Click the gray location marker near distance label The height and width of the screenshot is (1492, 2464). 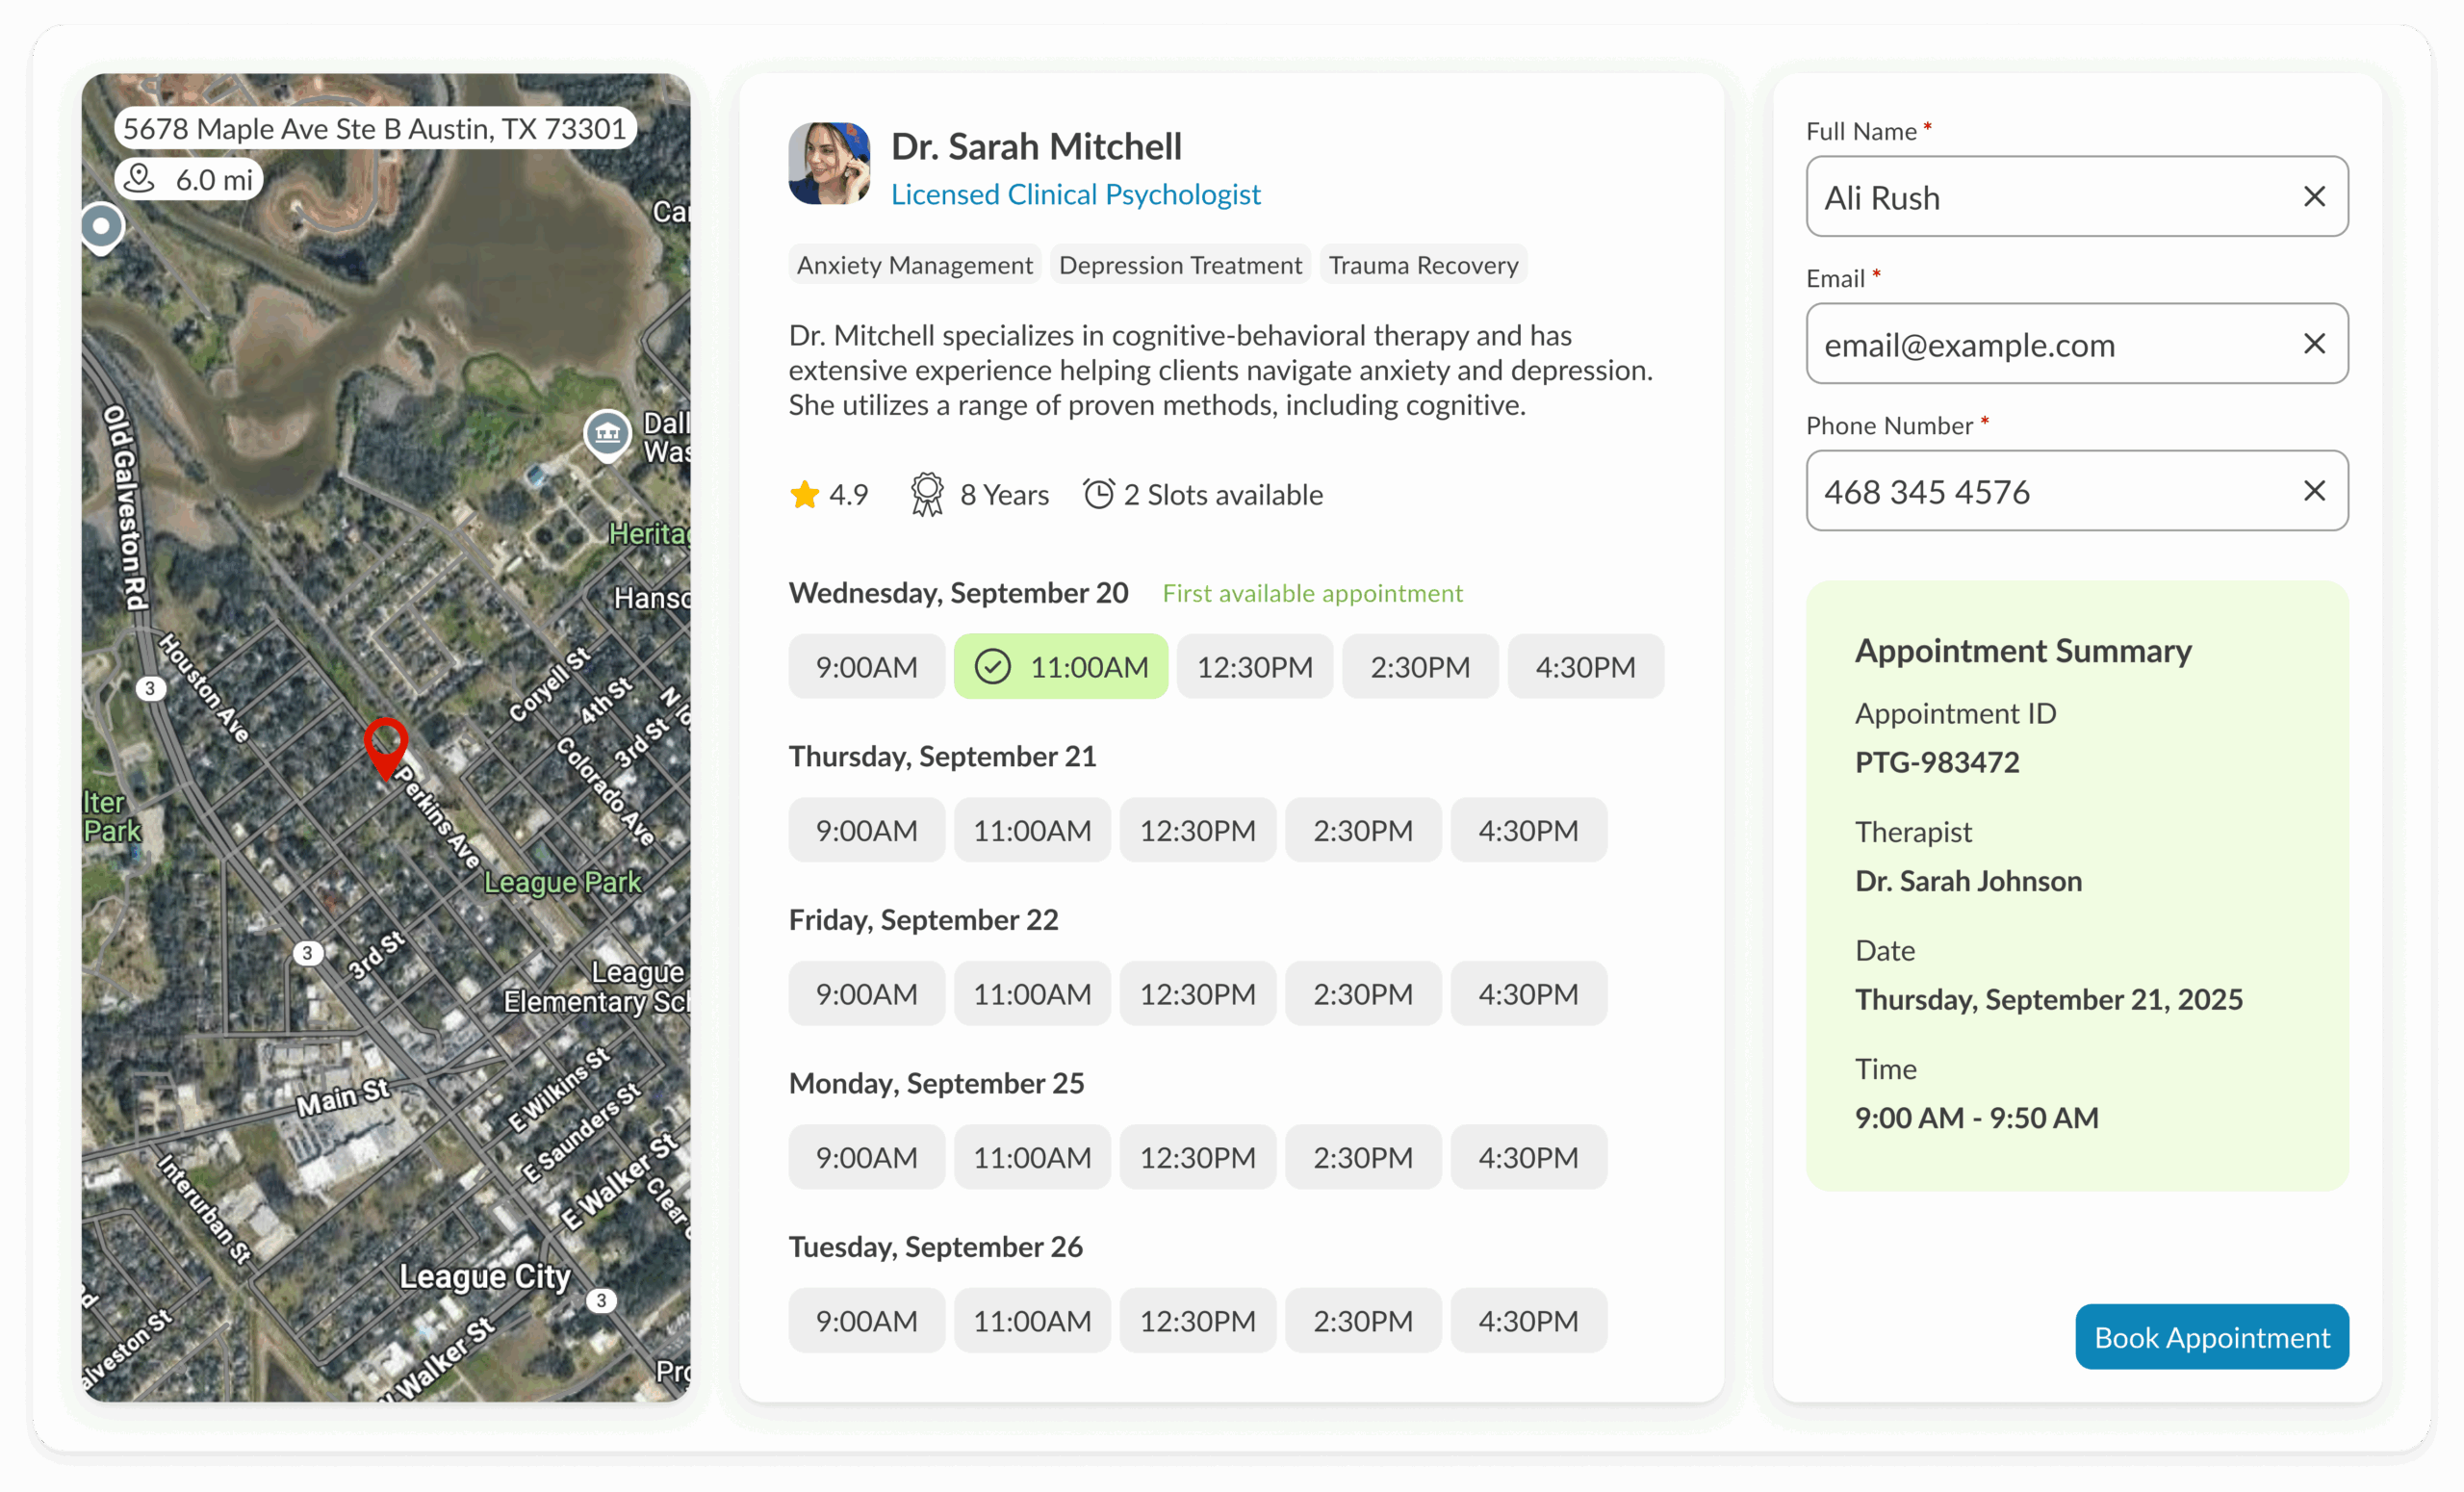[101, 229]
